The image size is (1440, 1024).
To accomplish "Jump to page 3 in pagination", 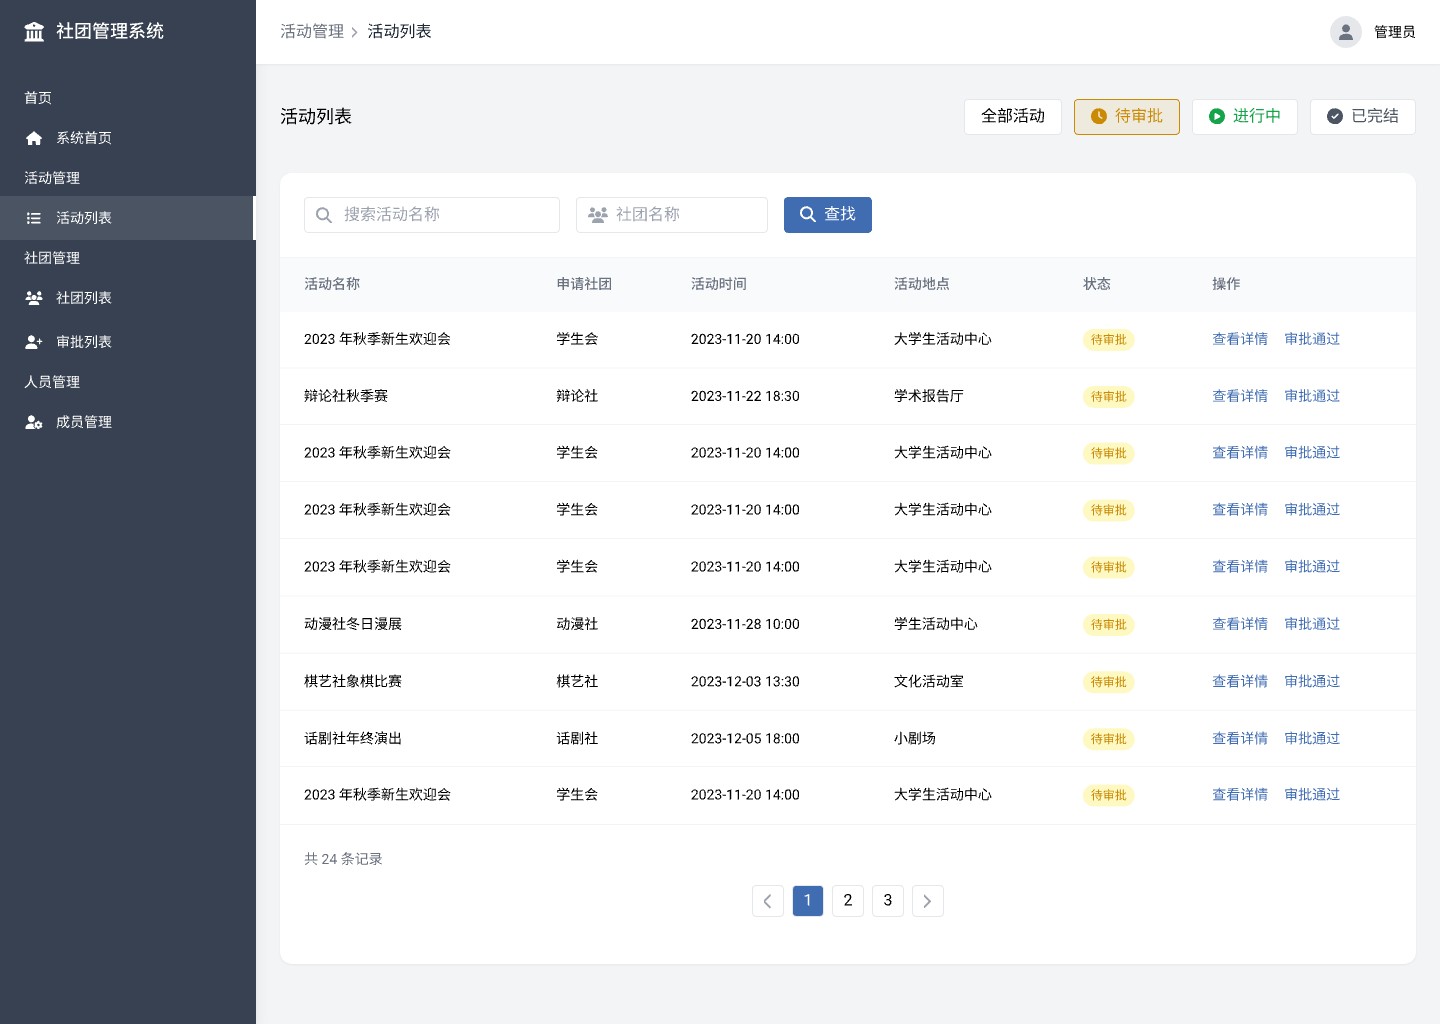I will click(887, 901).
